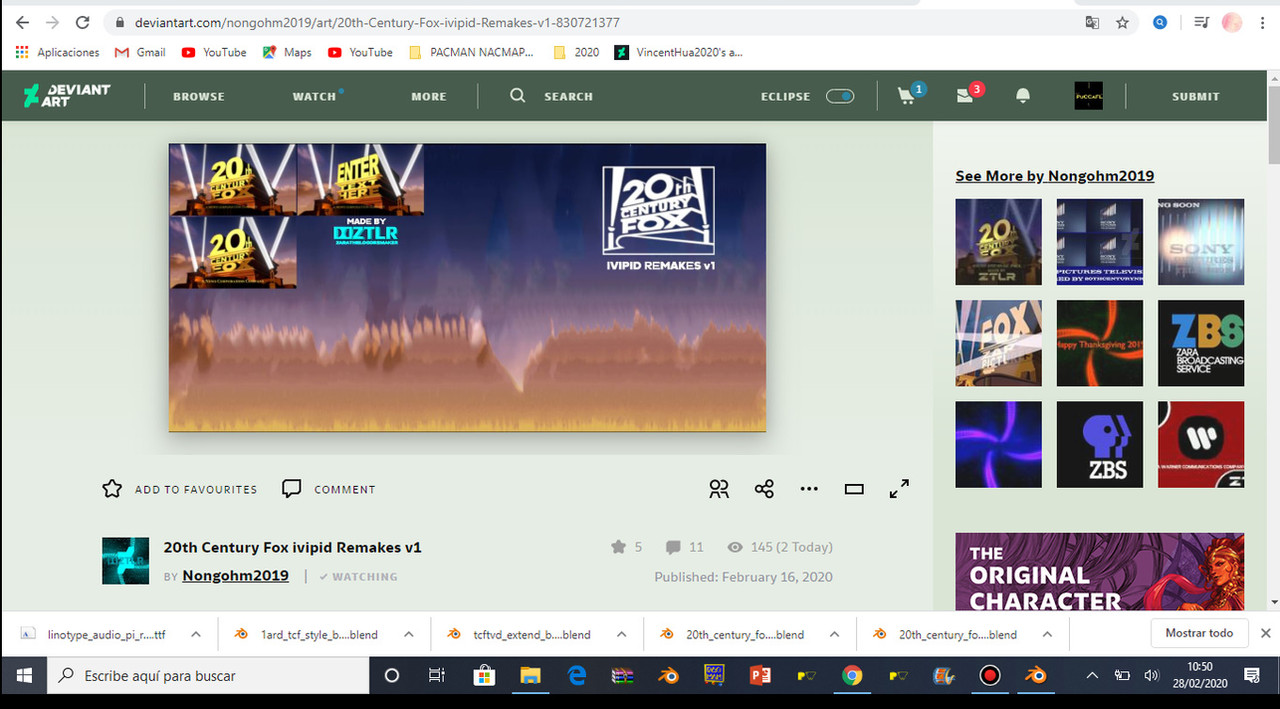Screen dimensions: 1280x709
Task: Click the red recorder taskbar icon
Action: pos(990,676)
